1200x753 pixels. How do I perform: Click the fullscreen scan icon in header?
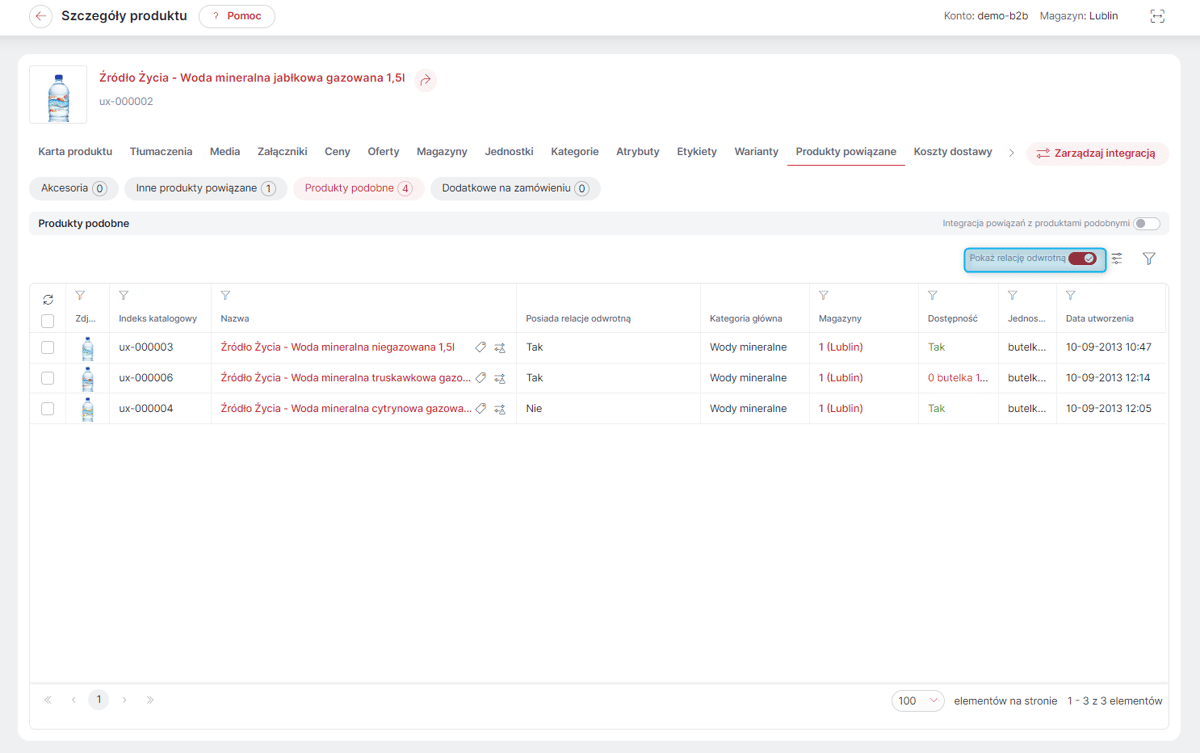1157,16
